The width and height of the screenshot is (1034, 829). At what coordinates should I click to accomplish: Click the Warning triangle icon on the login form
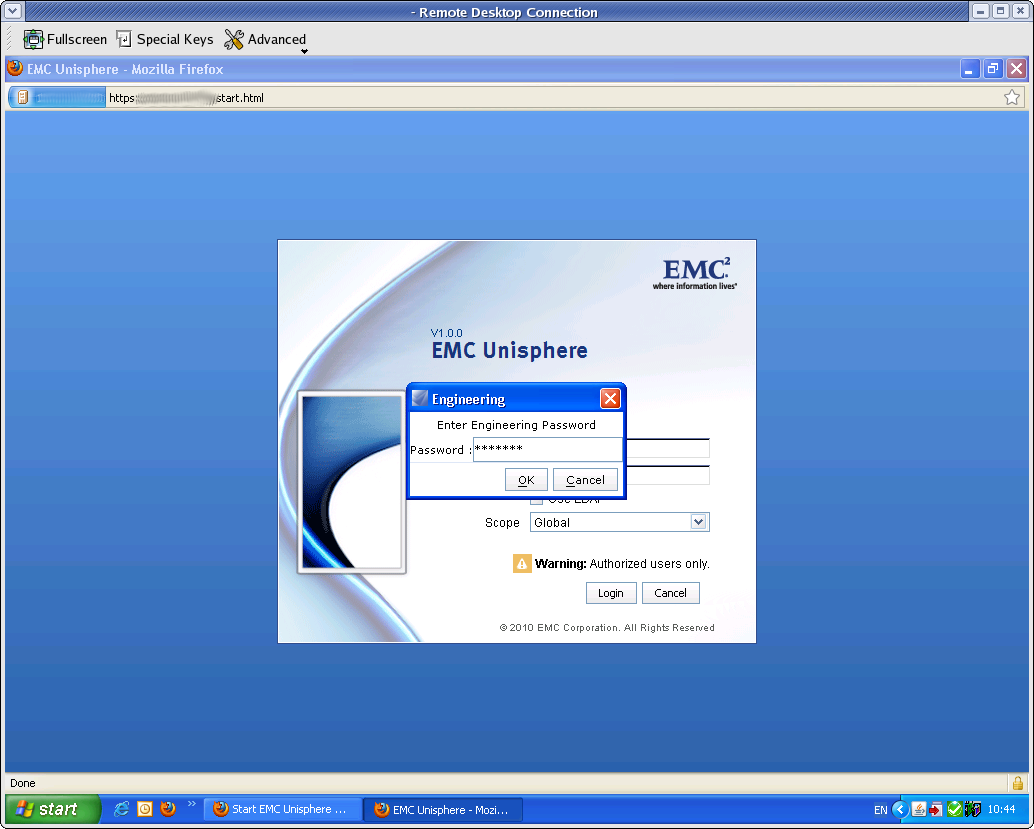pyautogui.click(x=520, y=563)
